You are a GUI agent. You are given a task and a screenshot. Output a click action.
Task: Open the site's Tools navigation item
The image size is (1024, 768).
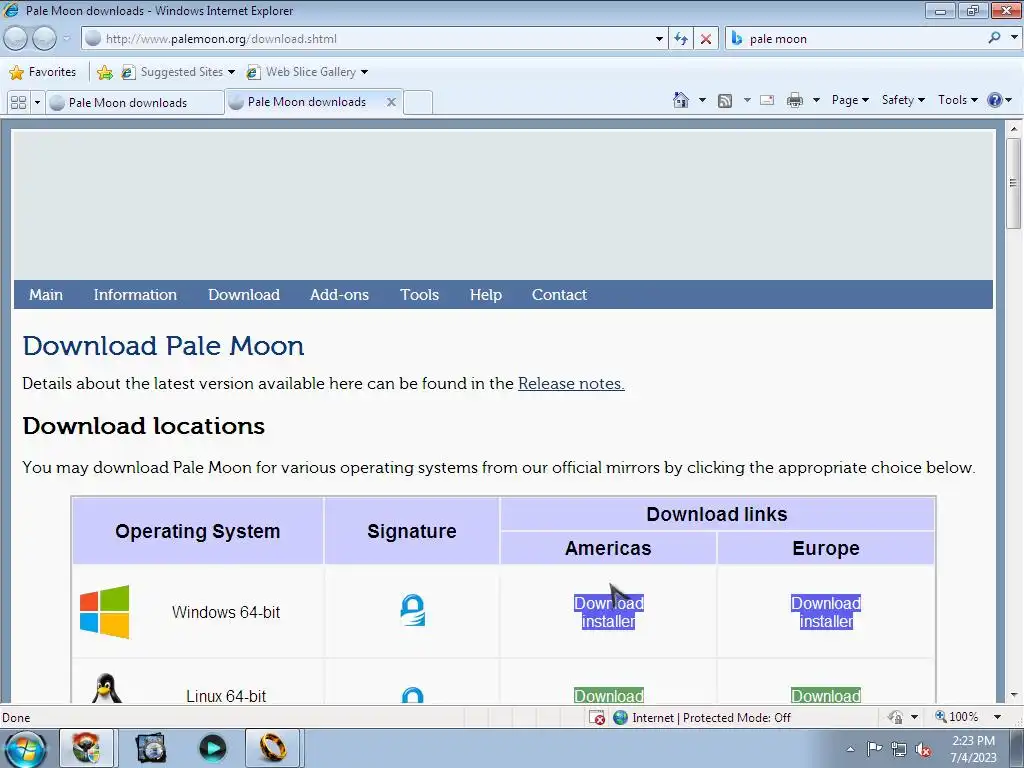coord(419,295)
